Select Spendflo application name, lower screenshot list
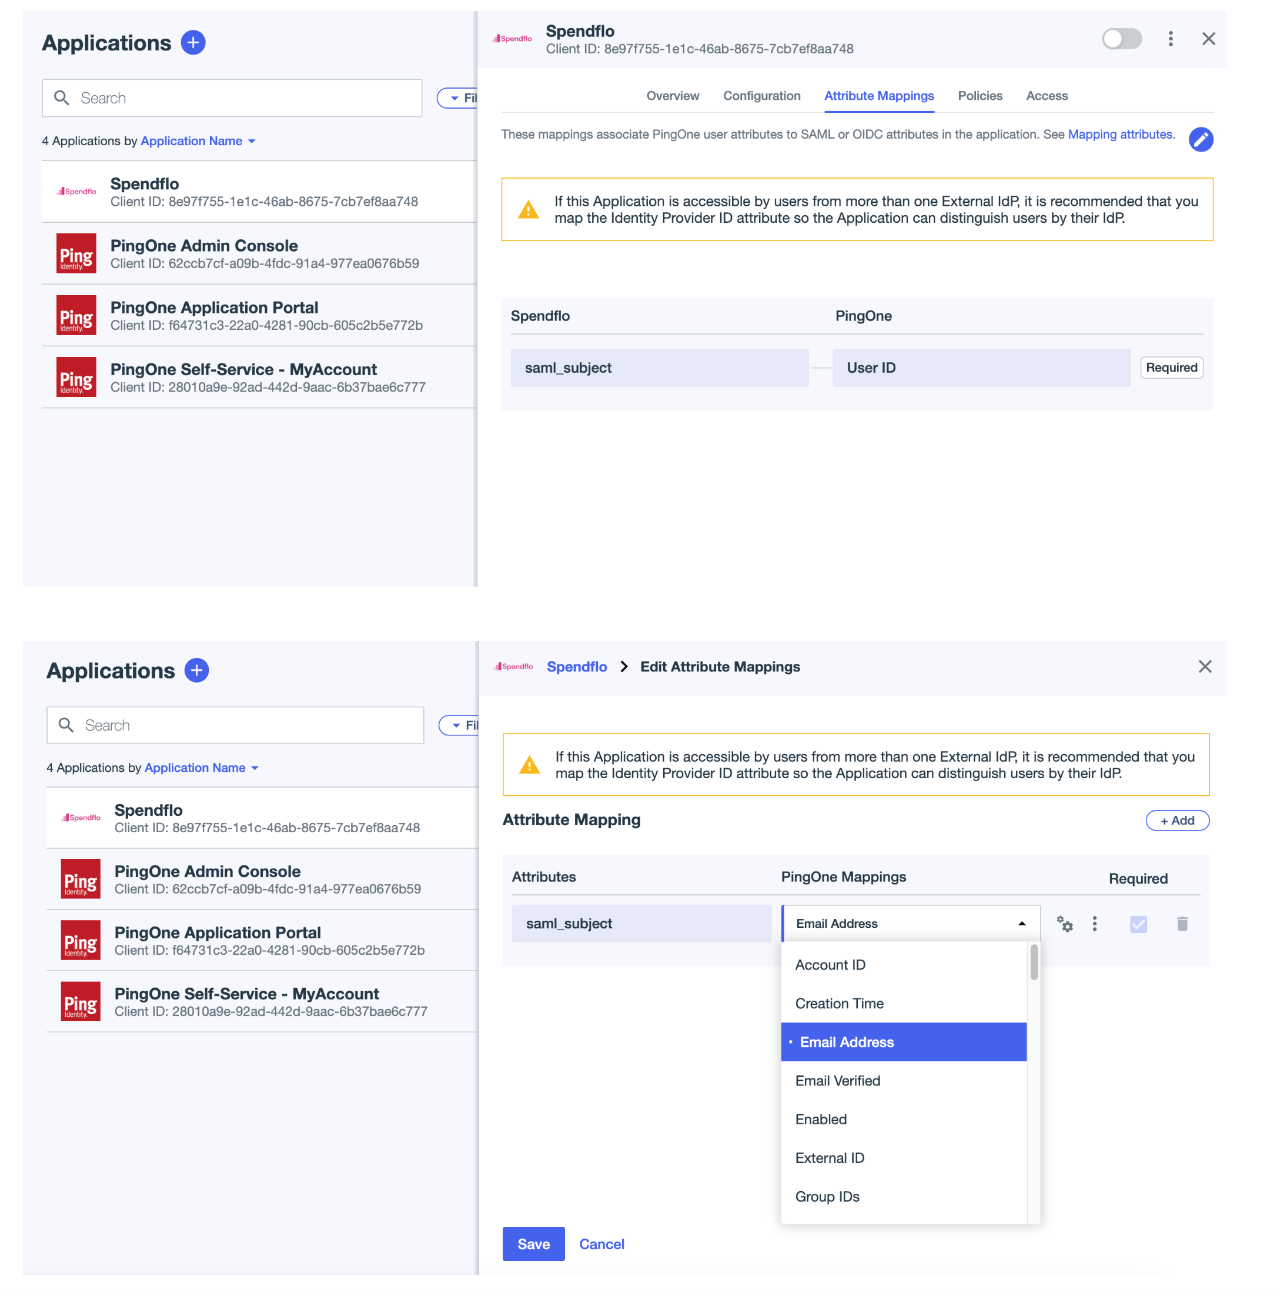 (149, 810)
